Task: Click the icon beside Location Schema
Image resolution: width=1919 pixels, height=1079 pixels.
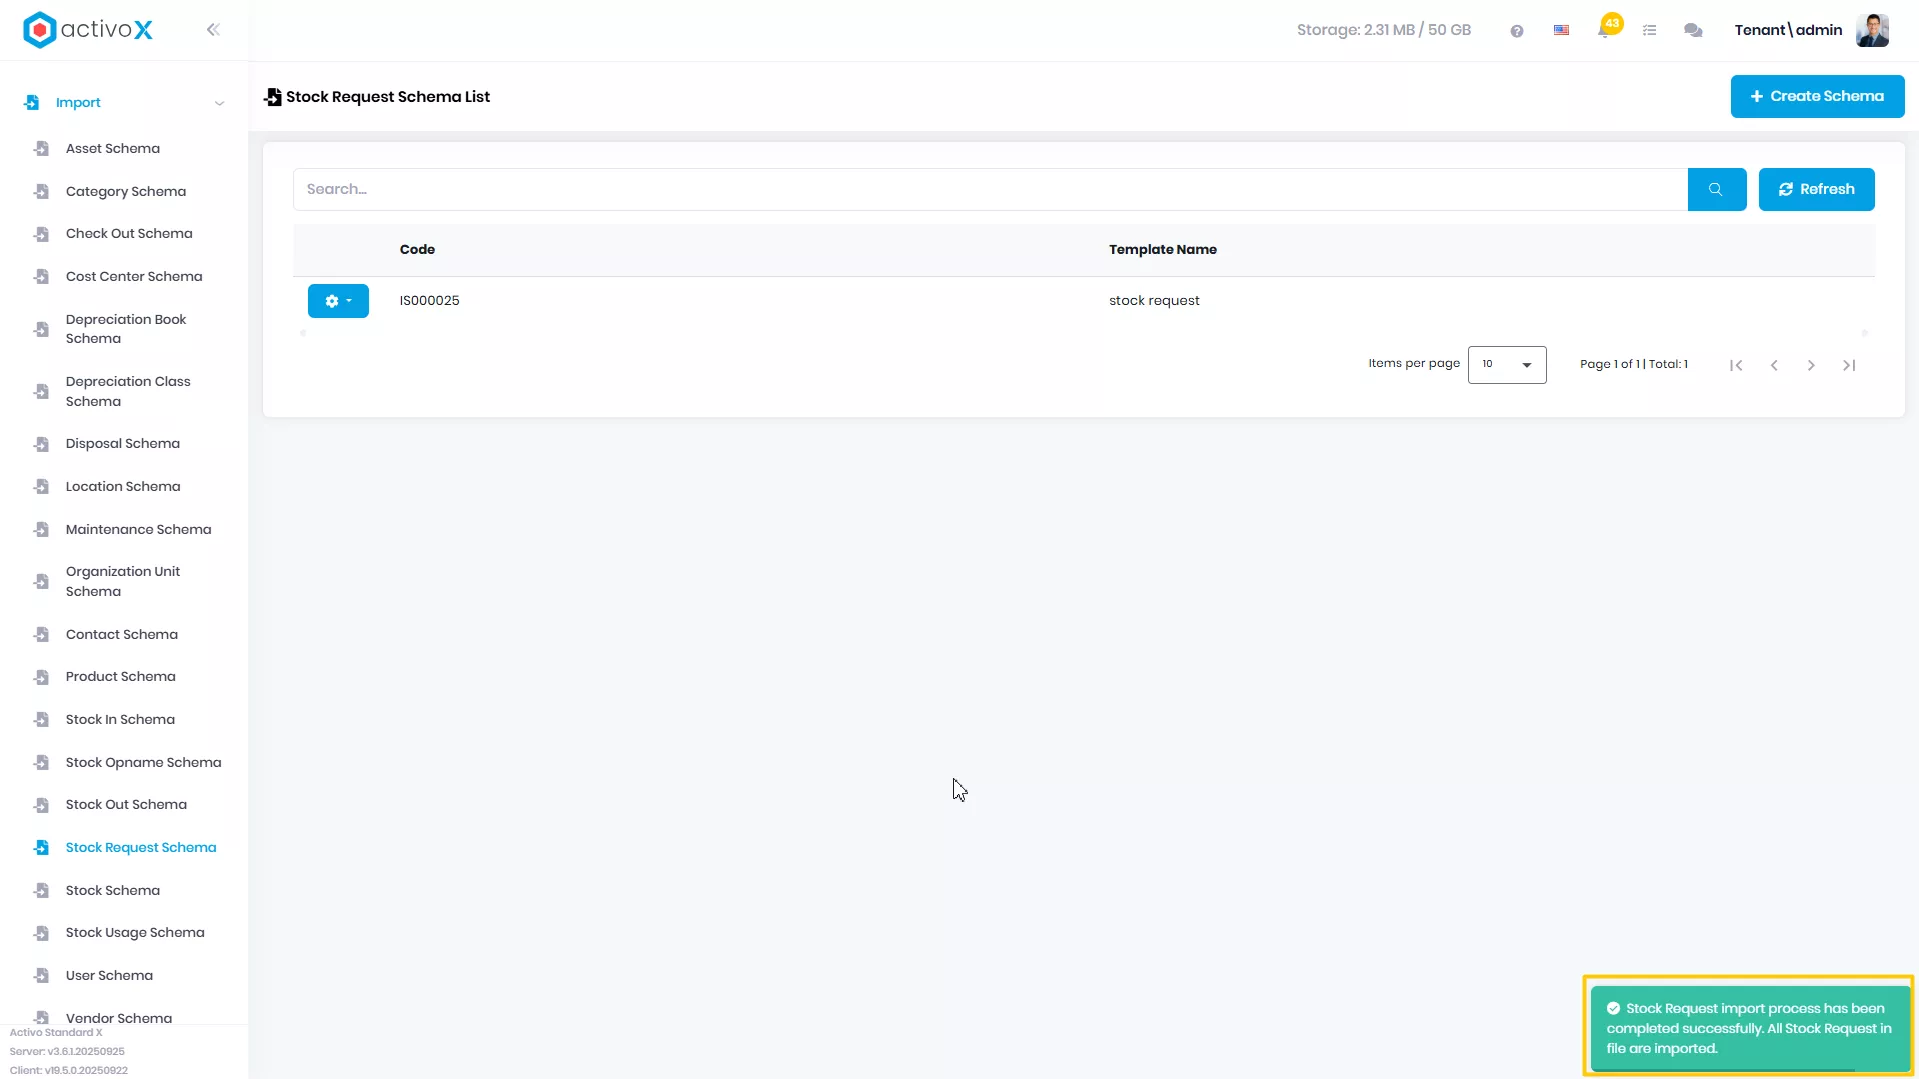Action: [41, 487]
